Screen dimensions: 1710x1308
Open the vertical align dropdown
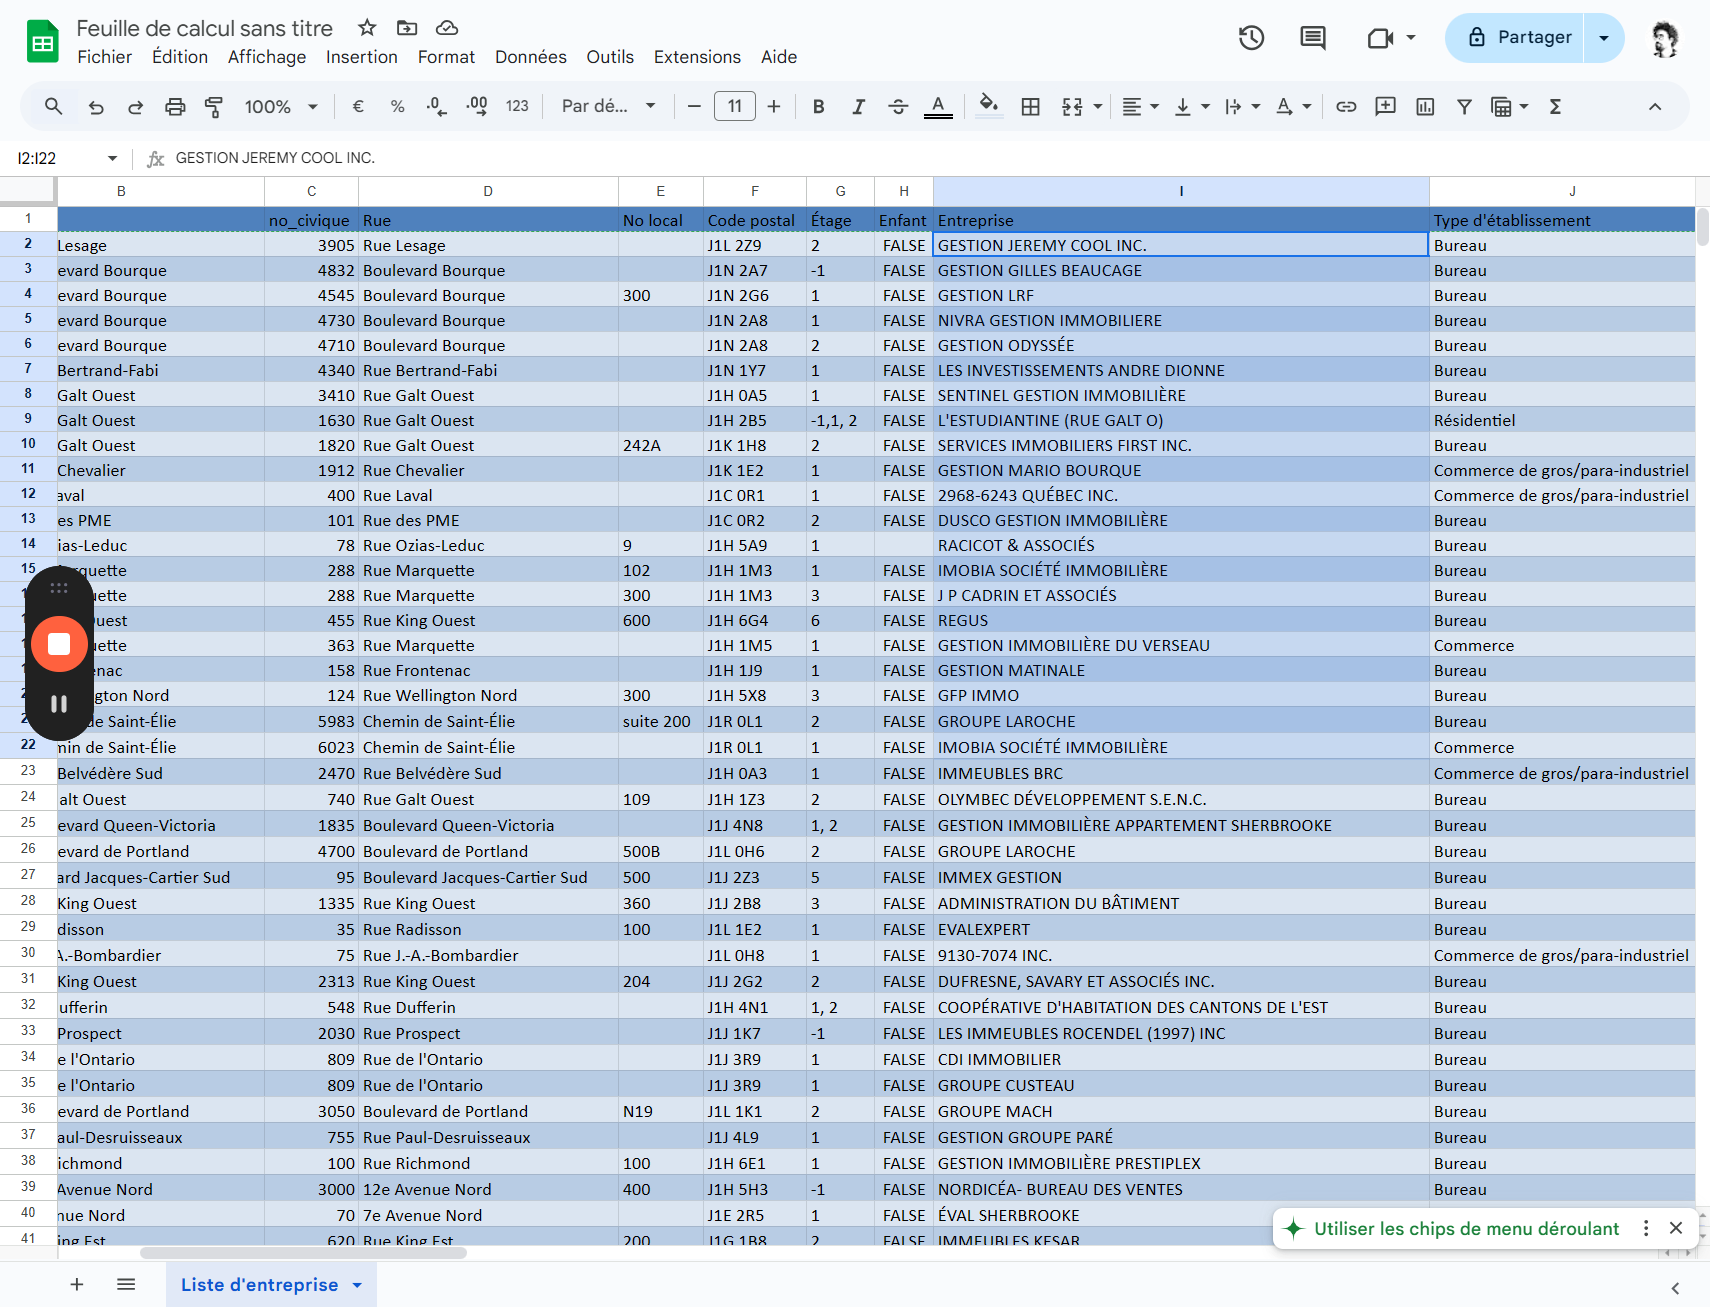point(1192,106)
